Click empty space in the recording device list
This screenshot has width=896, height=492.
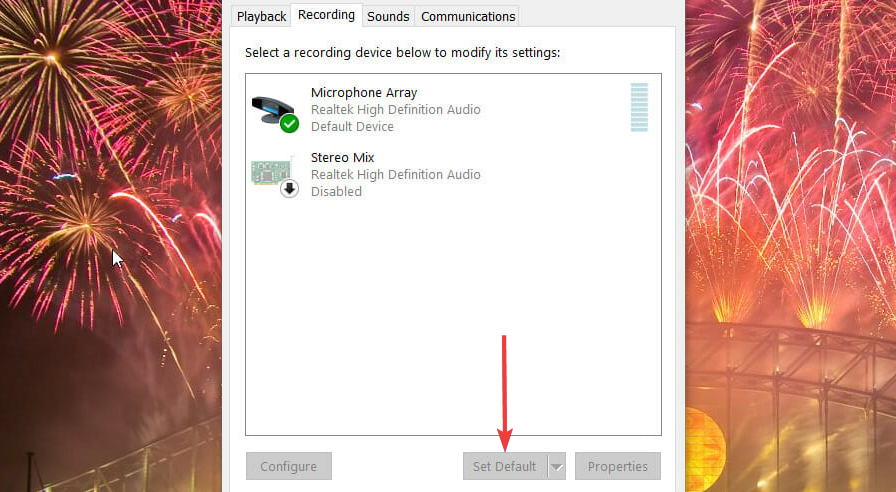tap(453, 314)
